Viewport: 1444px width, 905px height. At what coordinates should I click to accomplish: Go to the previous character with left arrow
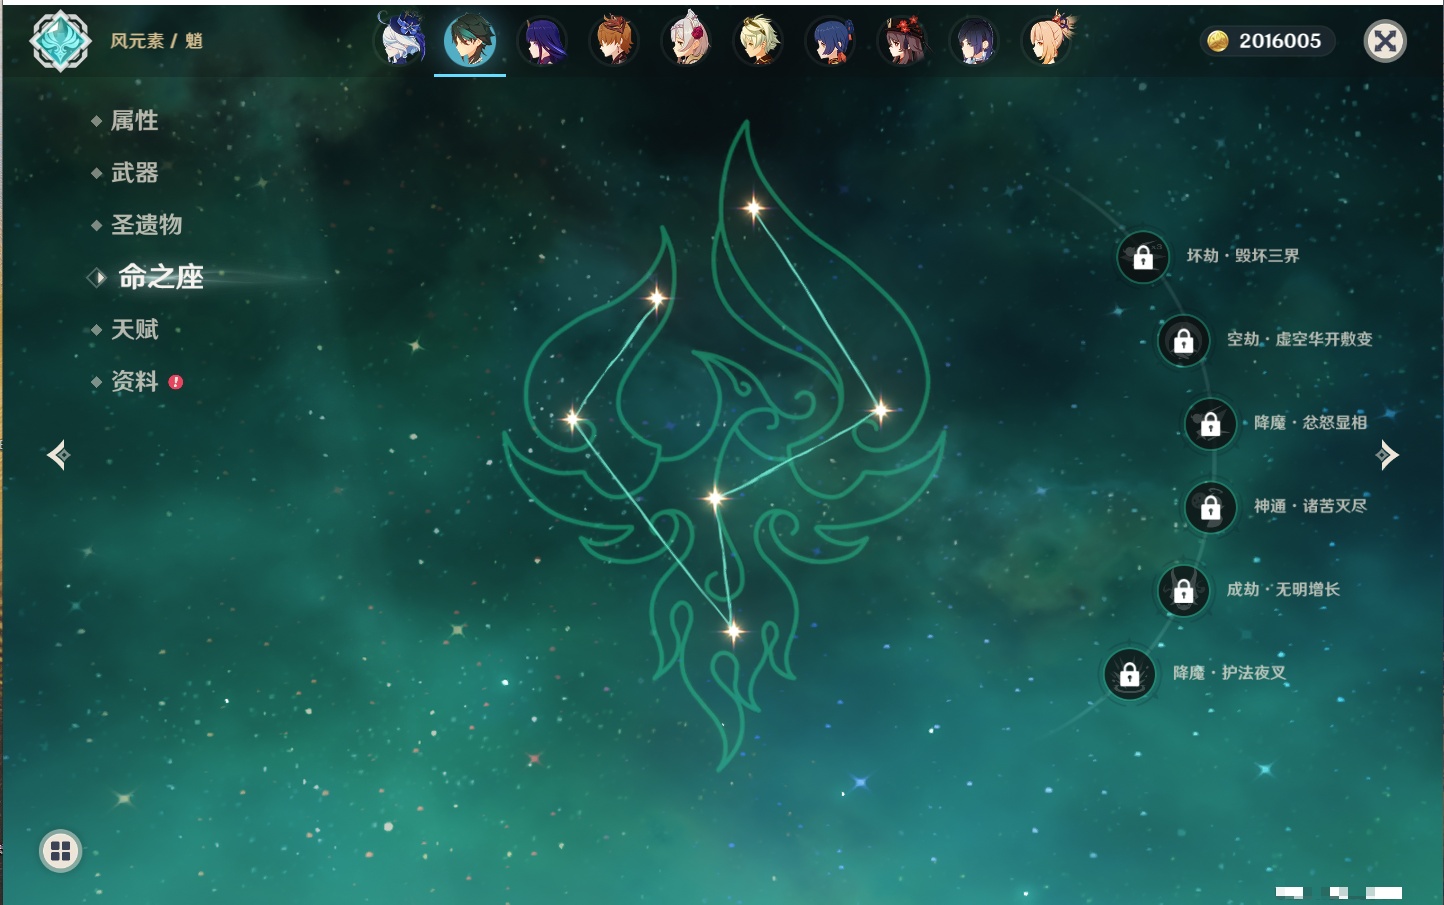click(x=58, y=455)
